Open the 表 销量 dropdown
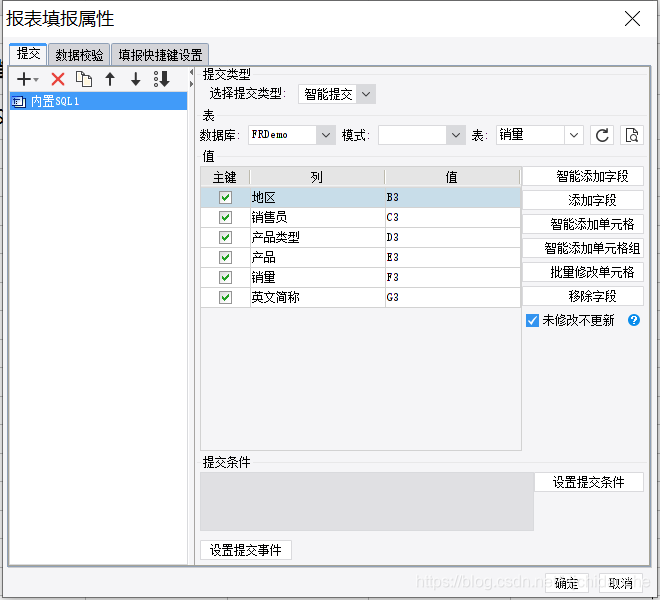660x600 pixels. (x=573, y=135)
